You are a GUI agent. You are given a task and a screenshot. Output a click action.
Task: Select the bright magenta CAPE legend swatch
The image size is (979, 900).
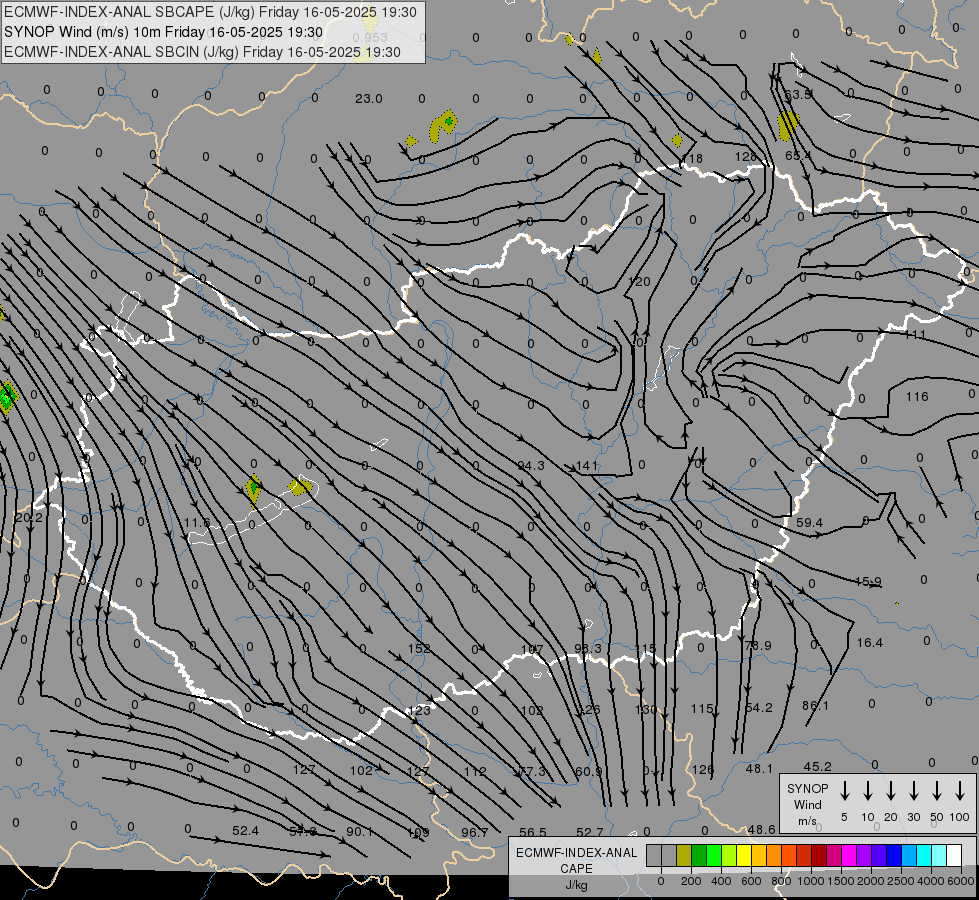click(849, 855)
